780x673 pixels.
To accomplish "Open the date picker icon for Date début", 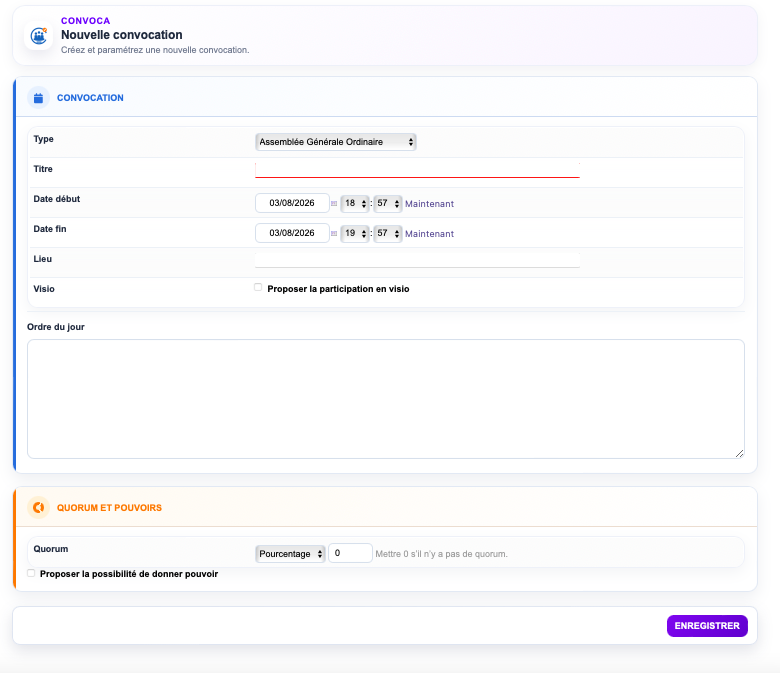I will [334, 203].
